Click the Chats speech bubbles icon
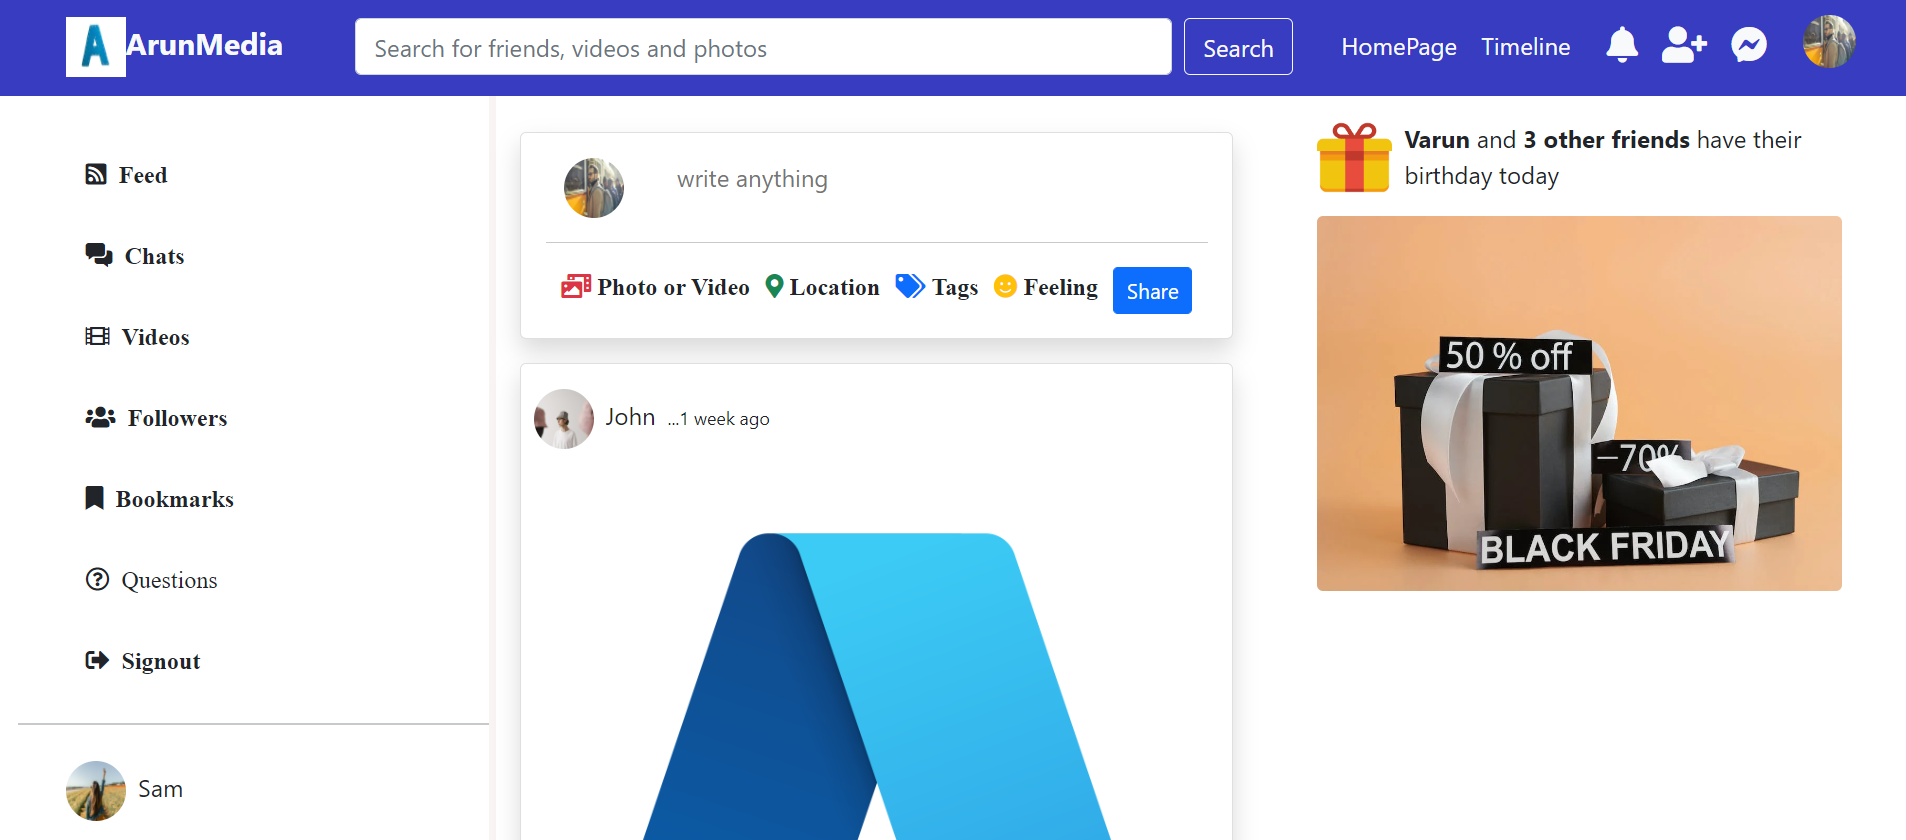Image resolution: width=1906 pixels, height=840 pixels. (99, 255)
